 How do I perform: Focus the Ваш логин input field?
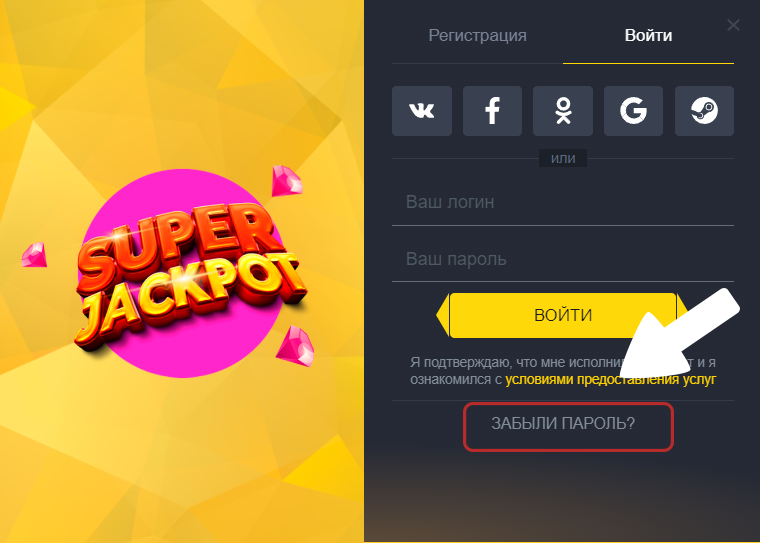(x=563, y=202)
